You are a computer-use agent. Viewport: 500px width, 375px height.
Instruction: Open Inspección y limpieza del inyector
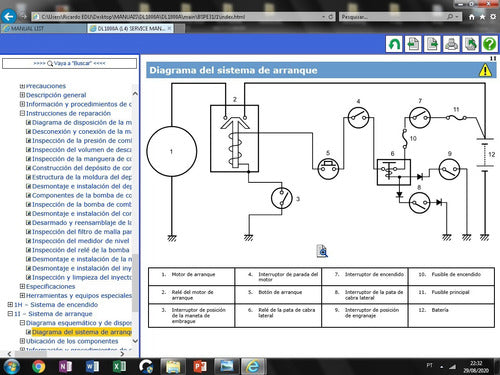click(x=82, y=277)
